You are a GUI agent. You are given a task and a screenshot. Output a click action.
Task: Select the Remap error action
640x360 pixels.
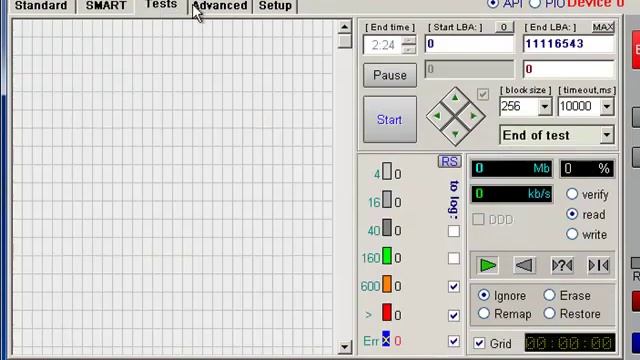click(x=484, y=313)
